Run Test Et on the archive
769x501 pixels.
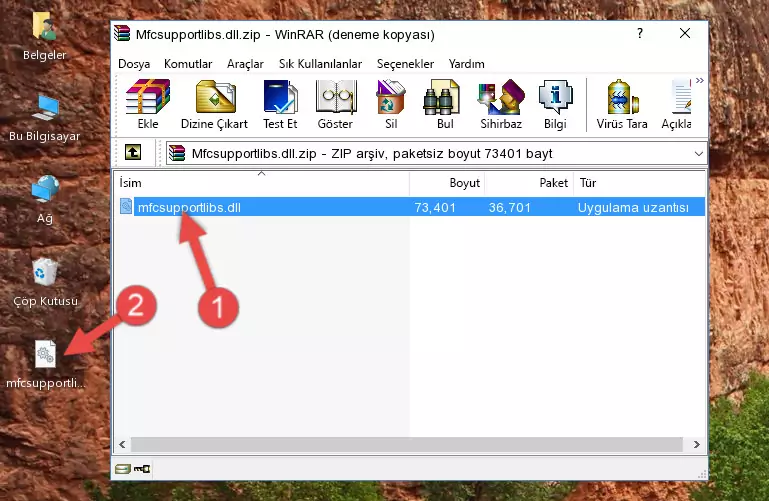[x=280, y=104]
